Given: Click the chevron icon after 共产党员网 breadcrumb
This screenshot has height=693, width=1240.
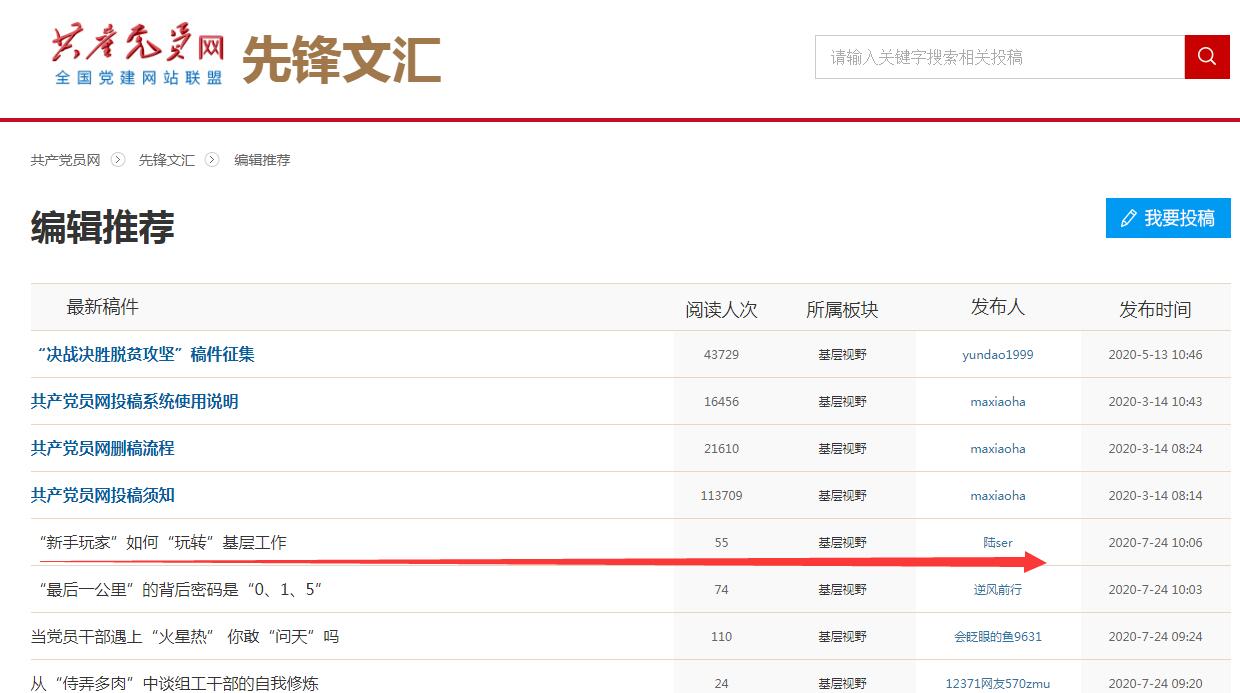Looking at the screenshot, I should pos(118,160).
